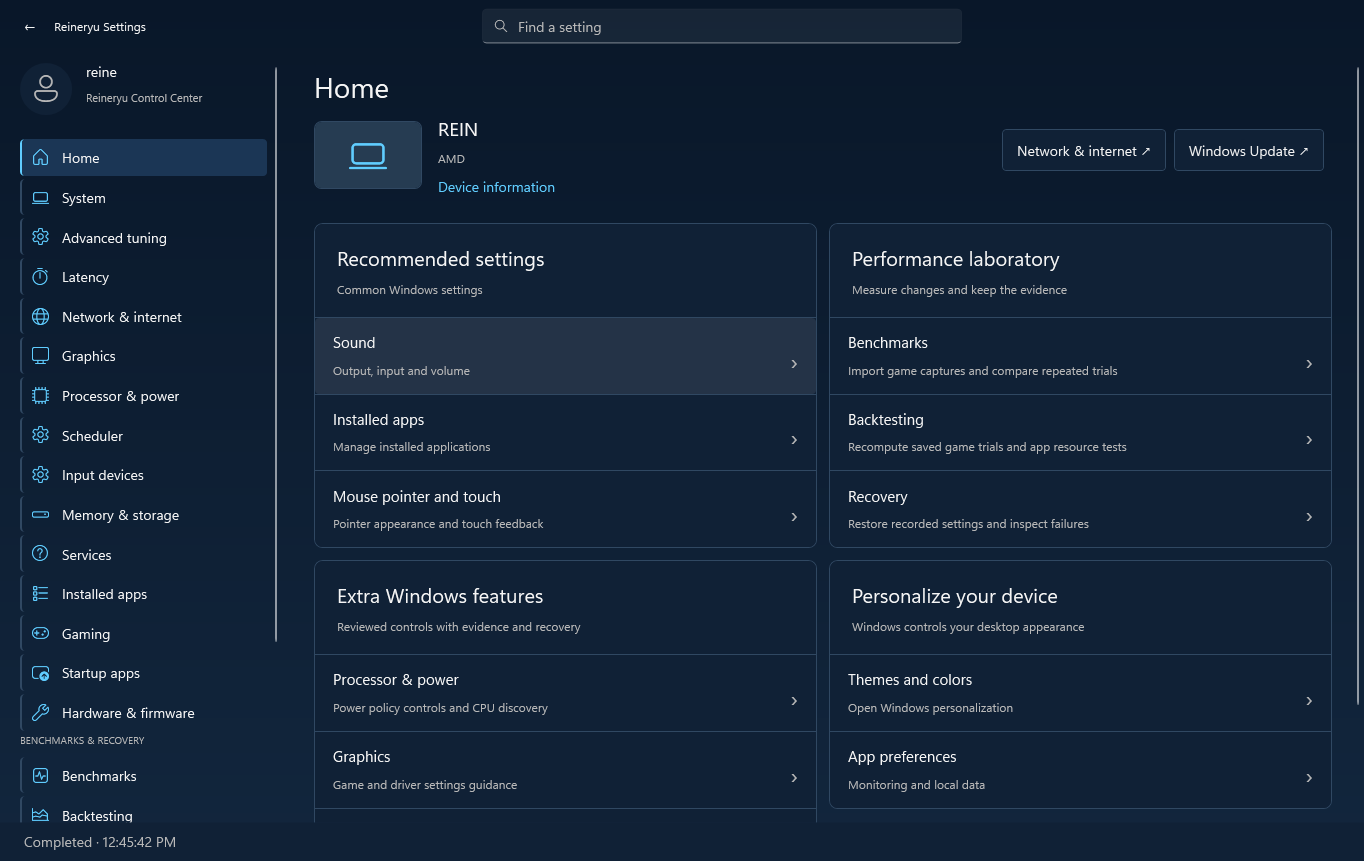This screenshot has width=1364, height=861.
Task: Open Processor & power under Extra Windows features
Action: click(x=565, y=693)
